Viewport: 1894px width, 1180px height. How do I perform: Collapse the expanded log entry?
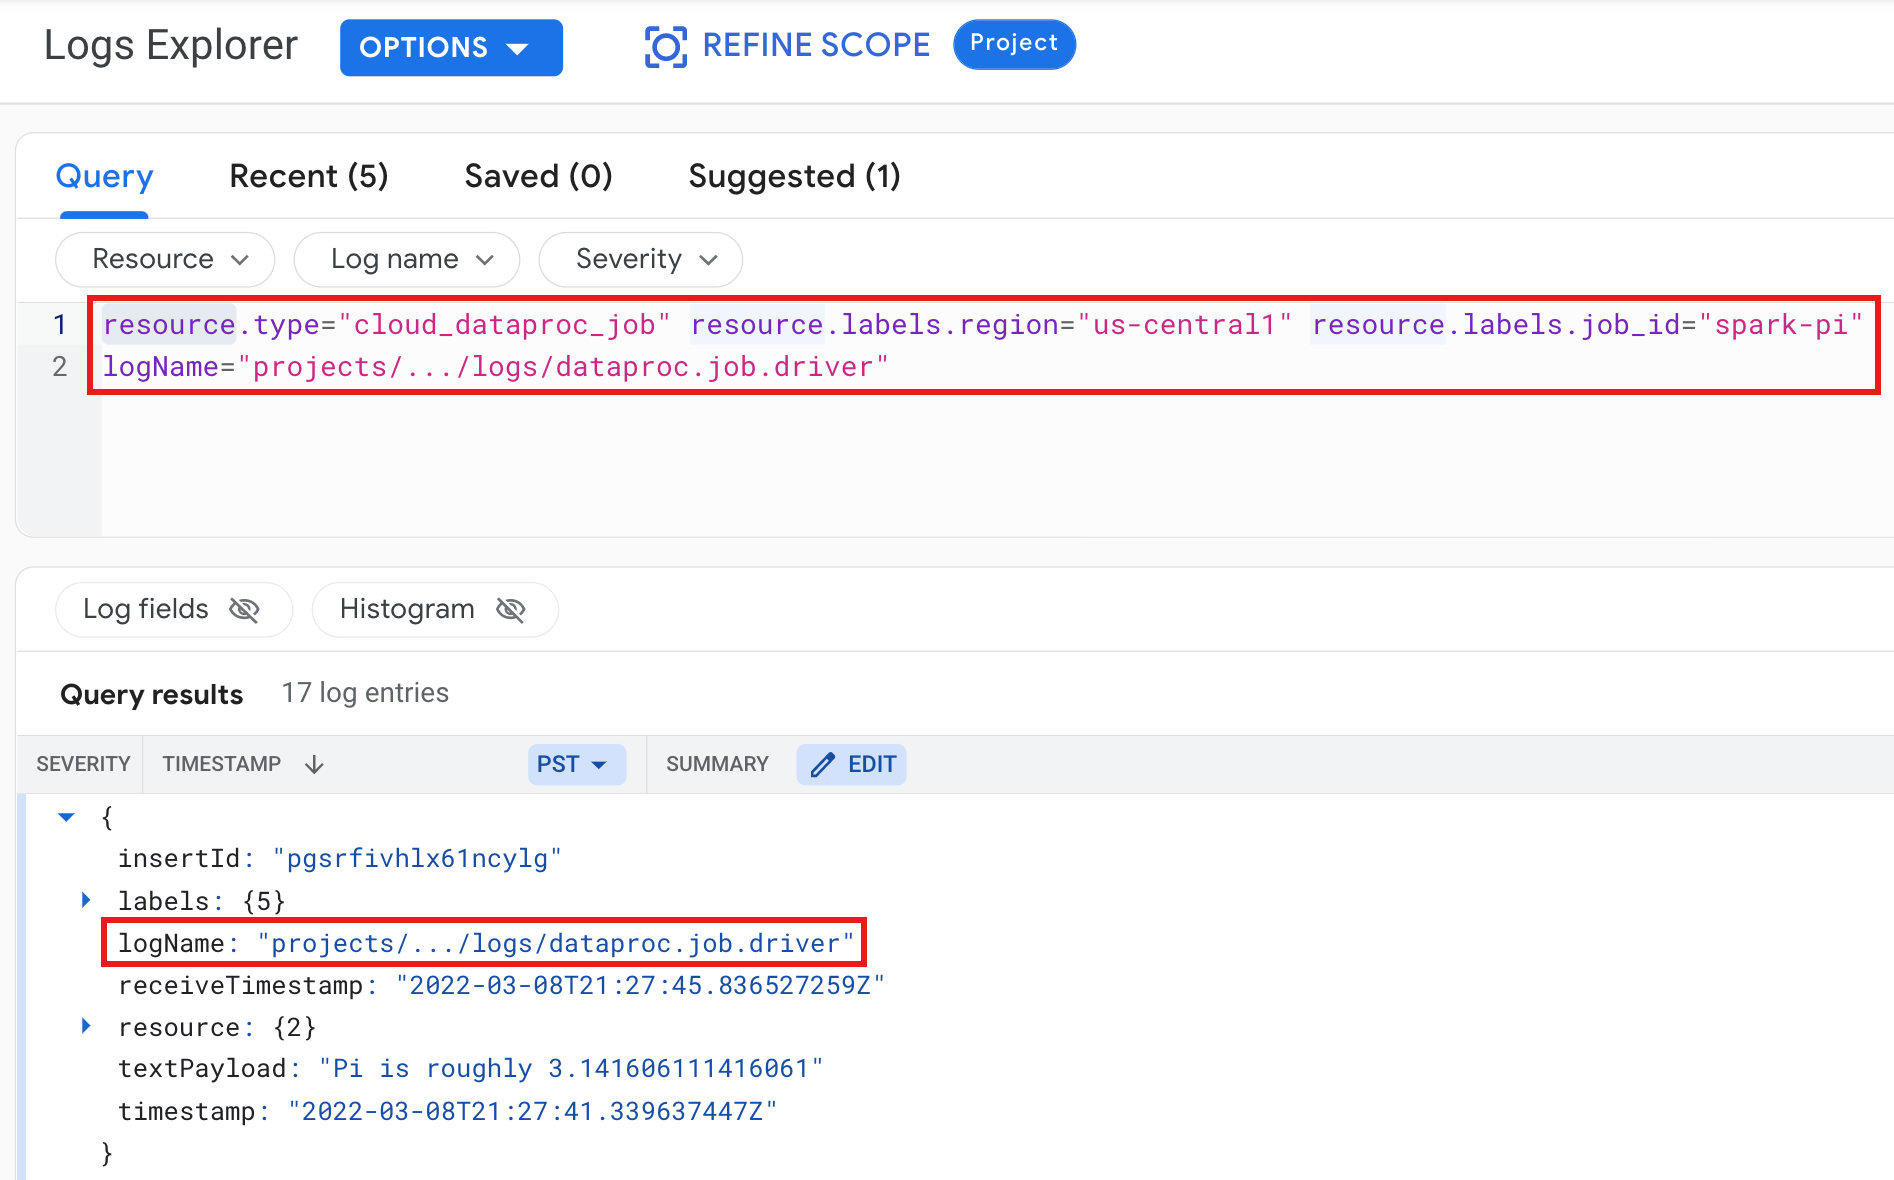(x=67, y=817)
